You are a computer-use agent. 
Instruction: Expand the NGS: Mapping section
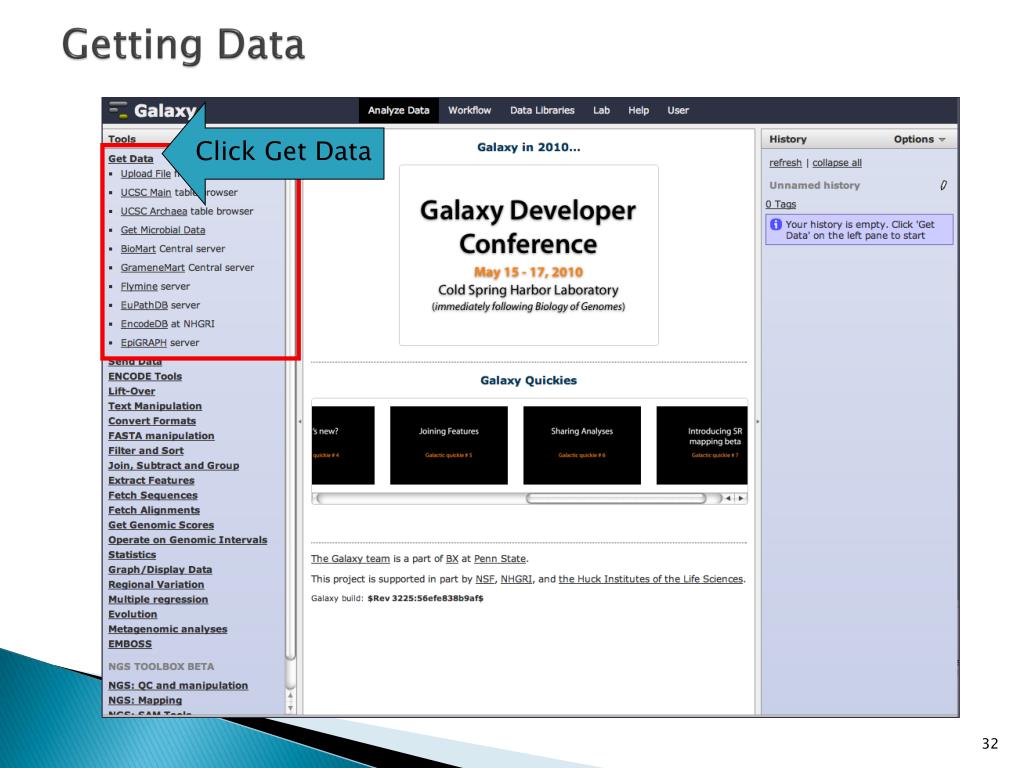(x=145, y=700)
